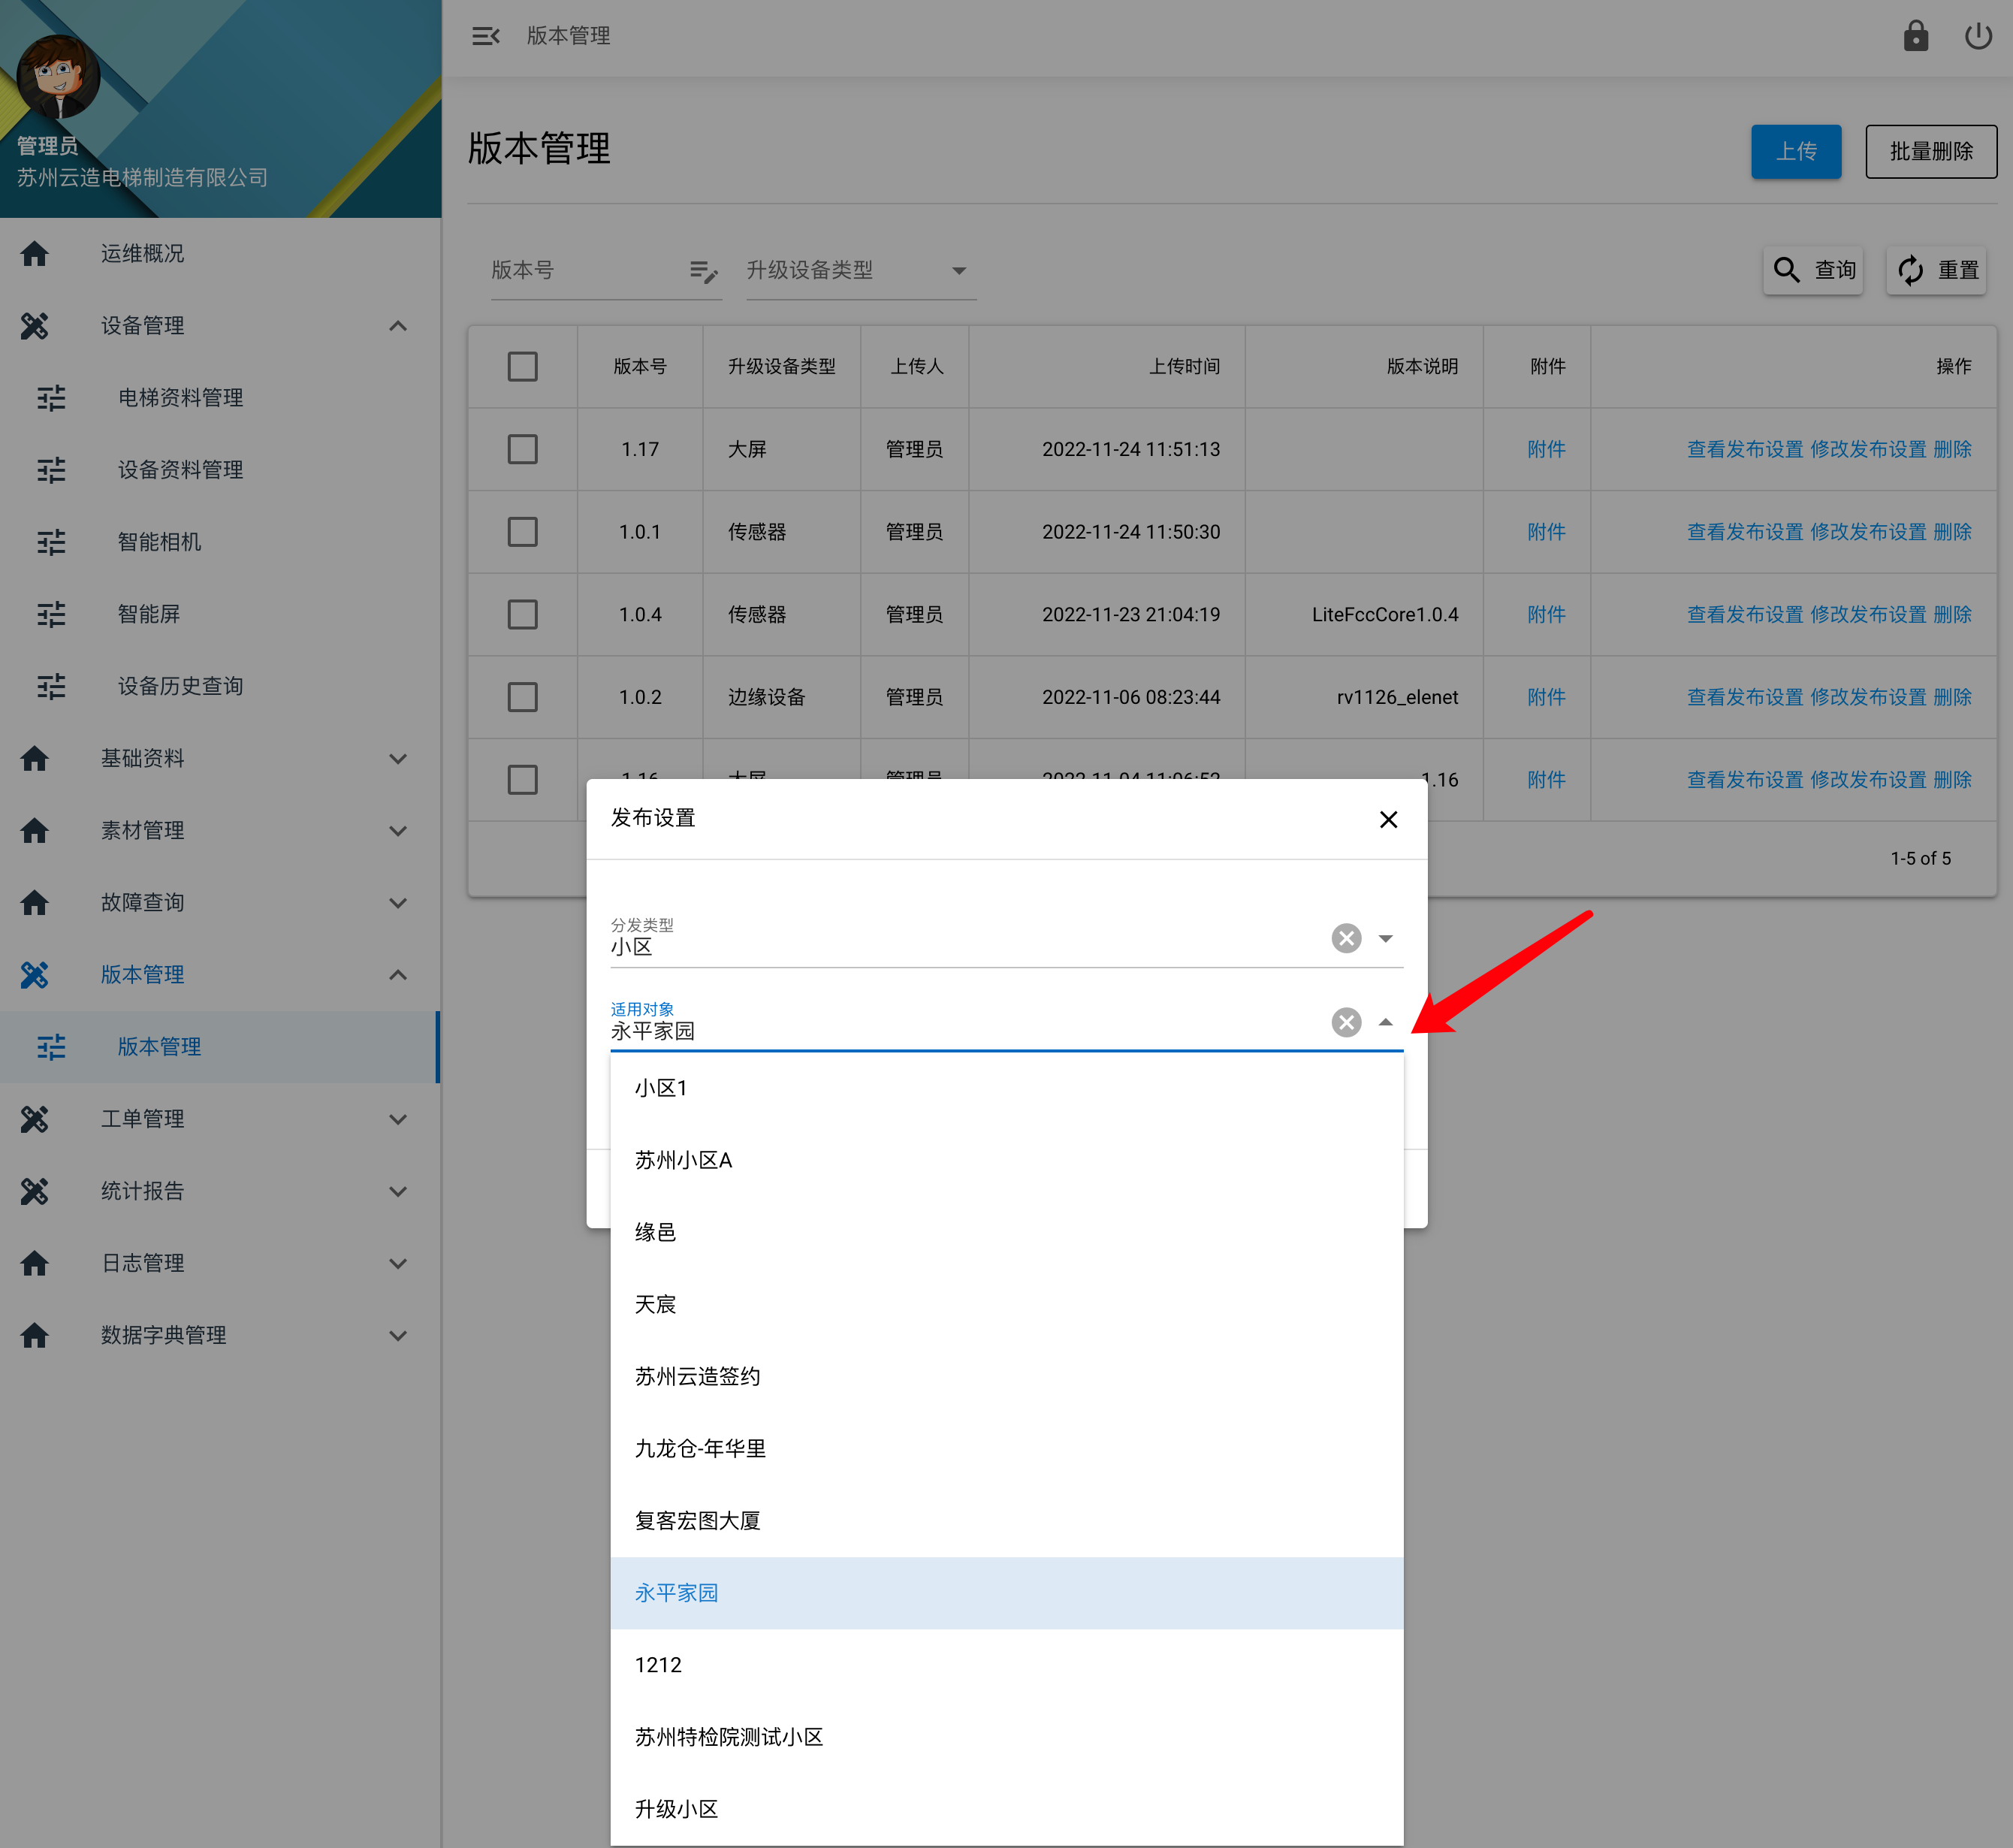Clear the 分发类型 field value
Image resolution: width=2013 pixels, height=1848 pixels.
pos(1346,938)
